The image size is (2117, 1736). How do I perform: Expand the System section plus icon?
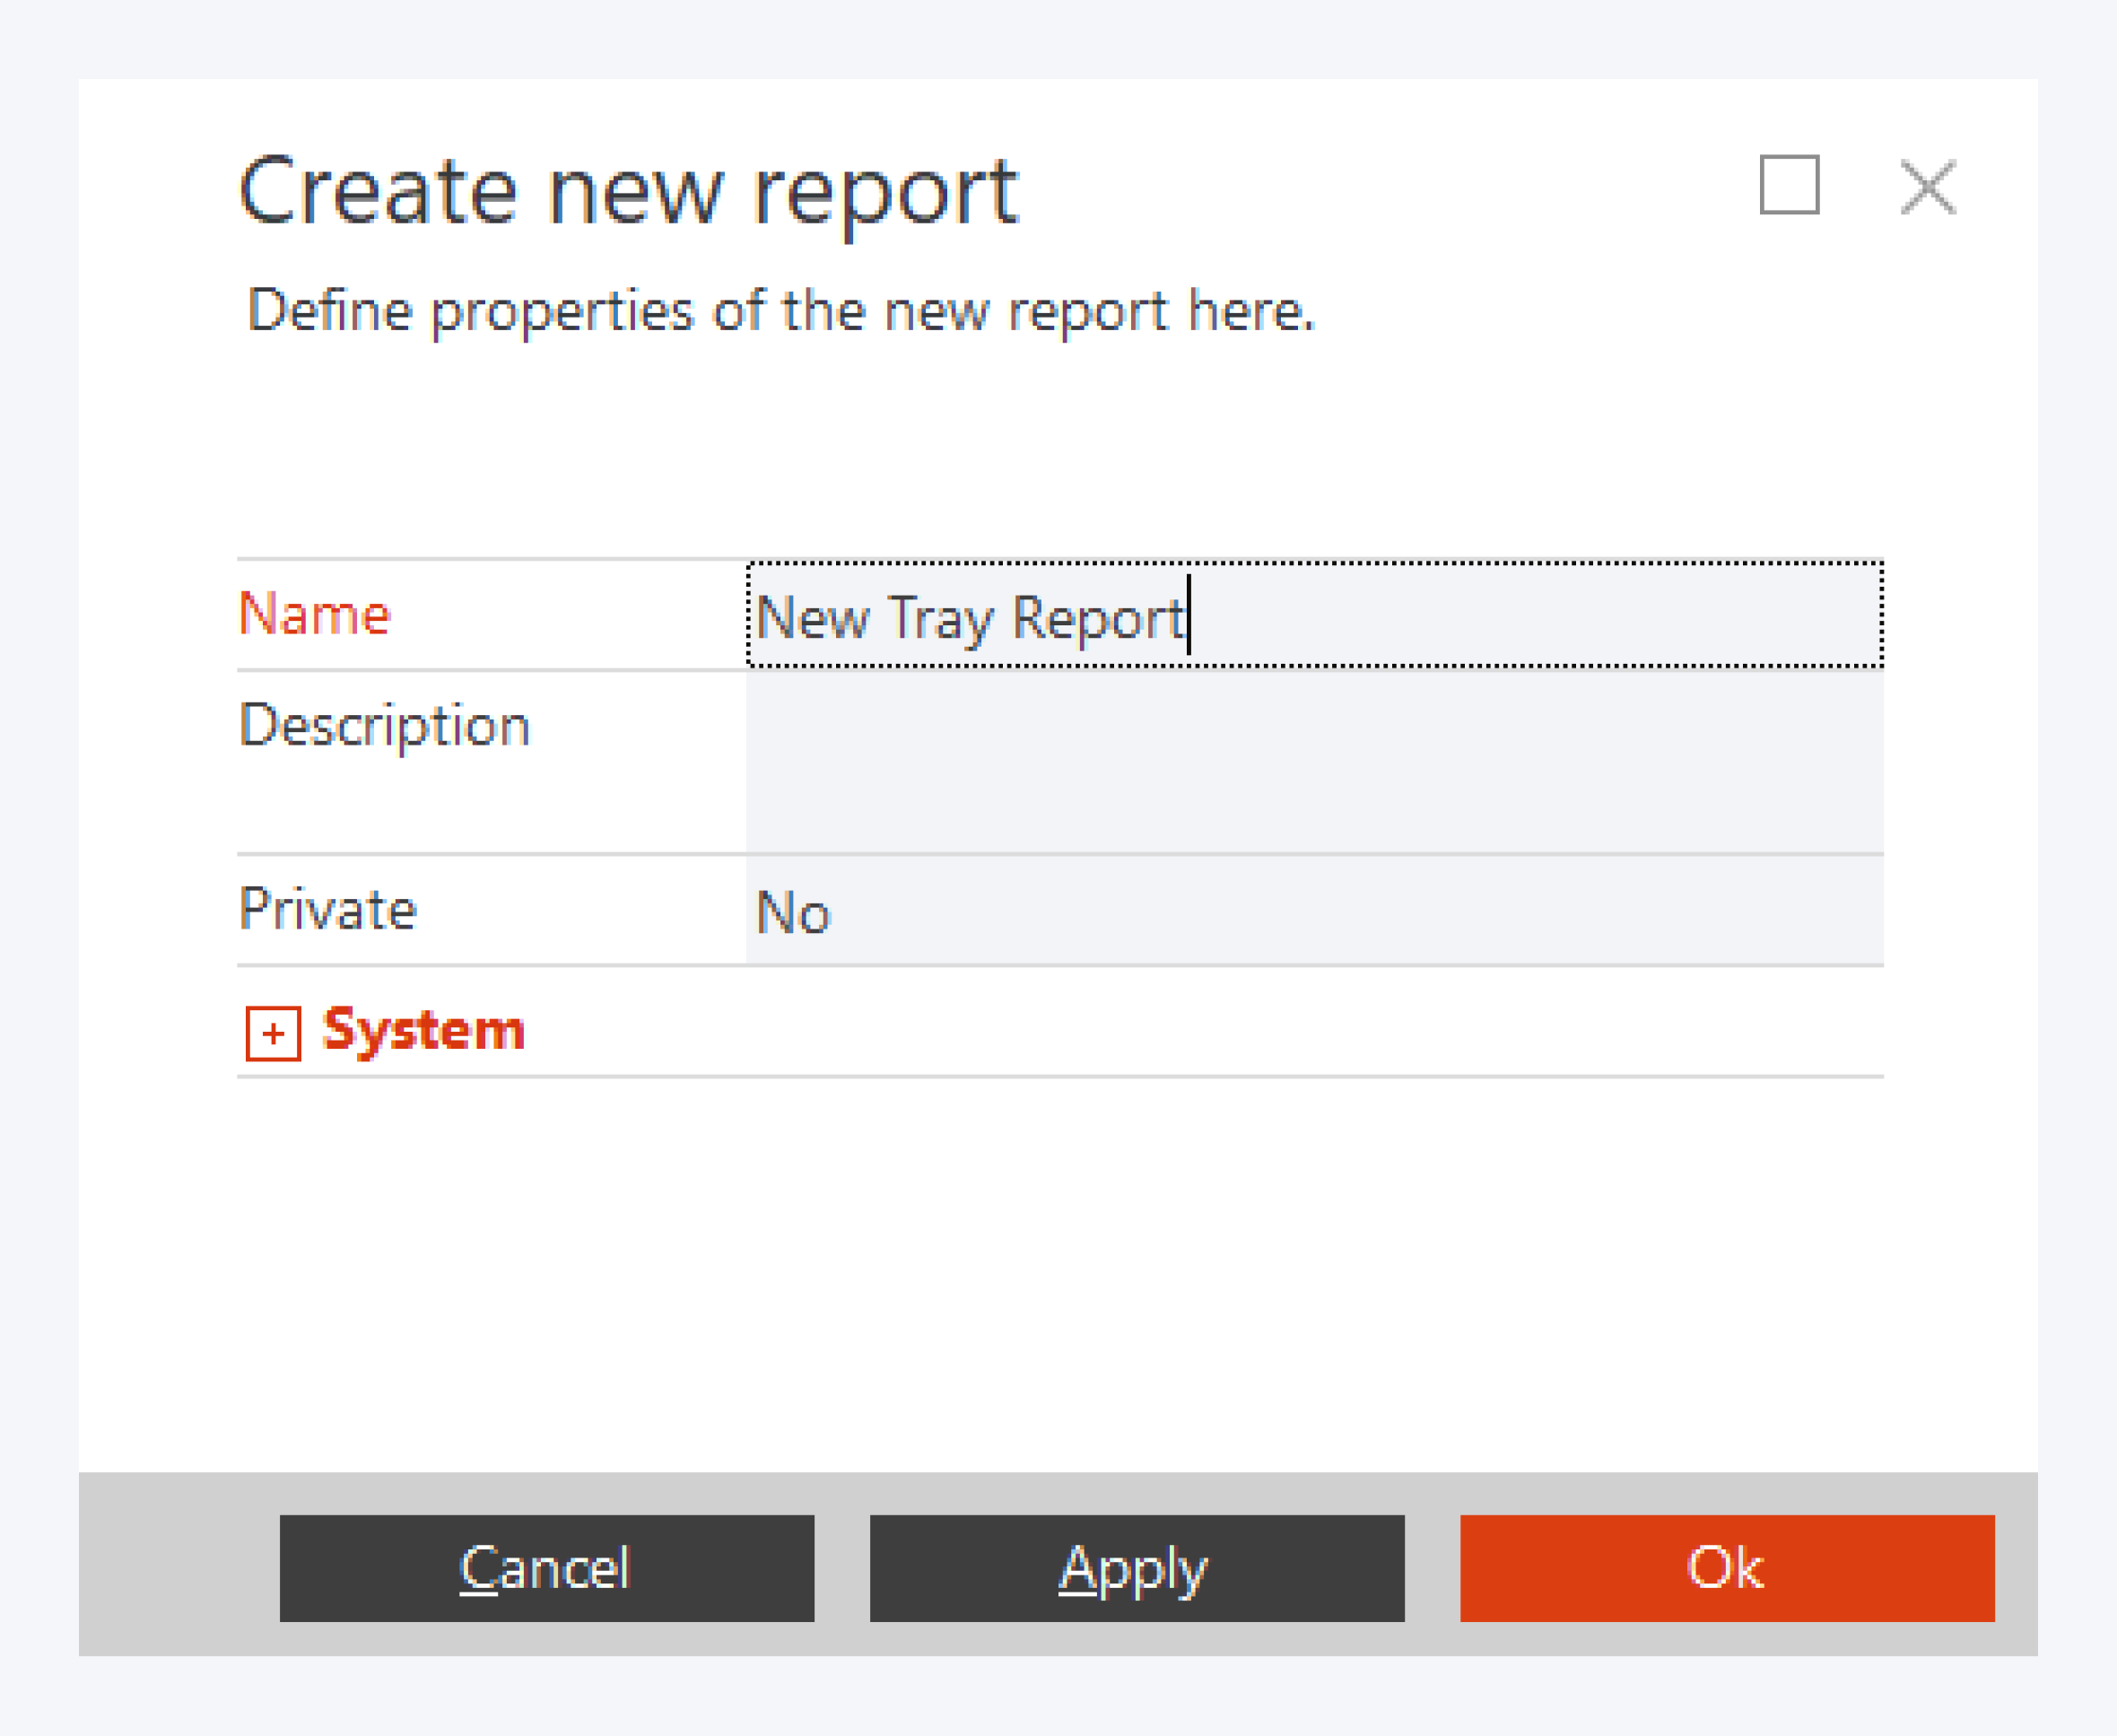(x=273, y=1033)
